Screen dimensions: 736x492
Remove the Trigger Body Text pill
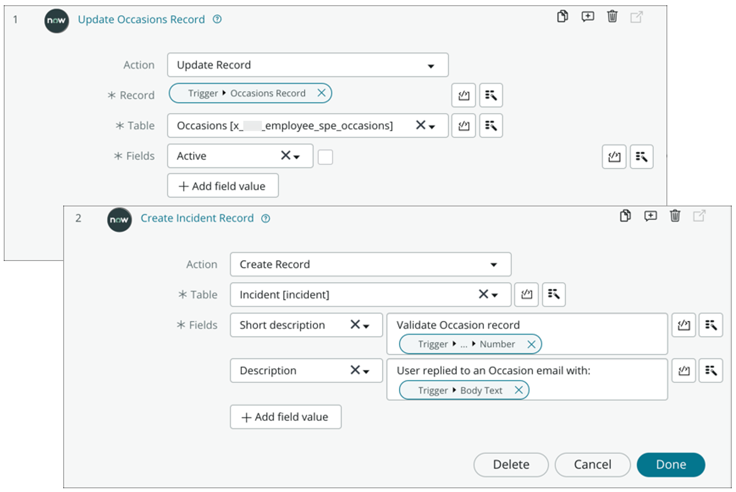click(x=518, y=390)
